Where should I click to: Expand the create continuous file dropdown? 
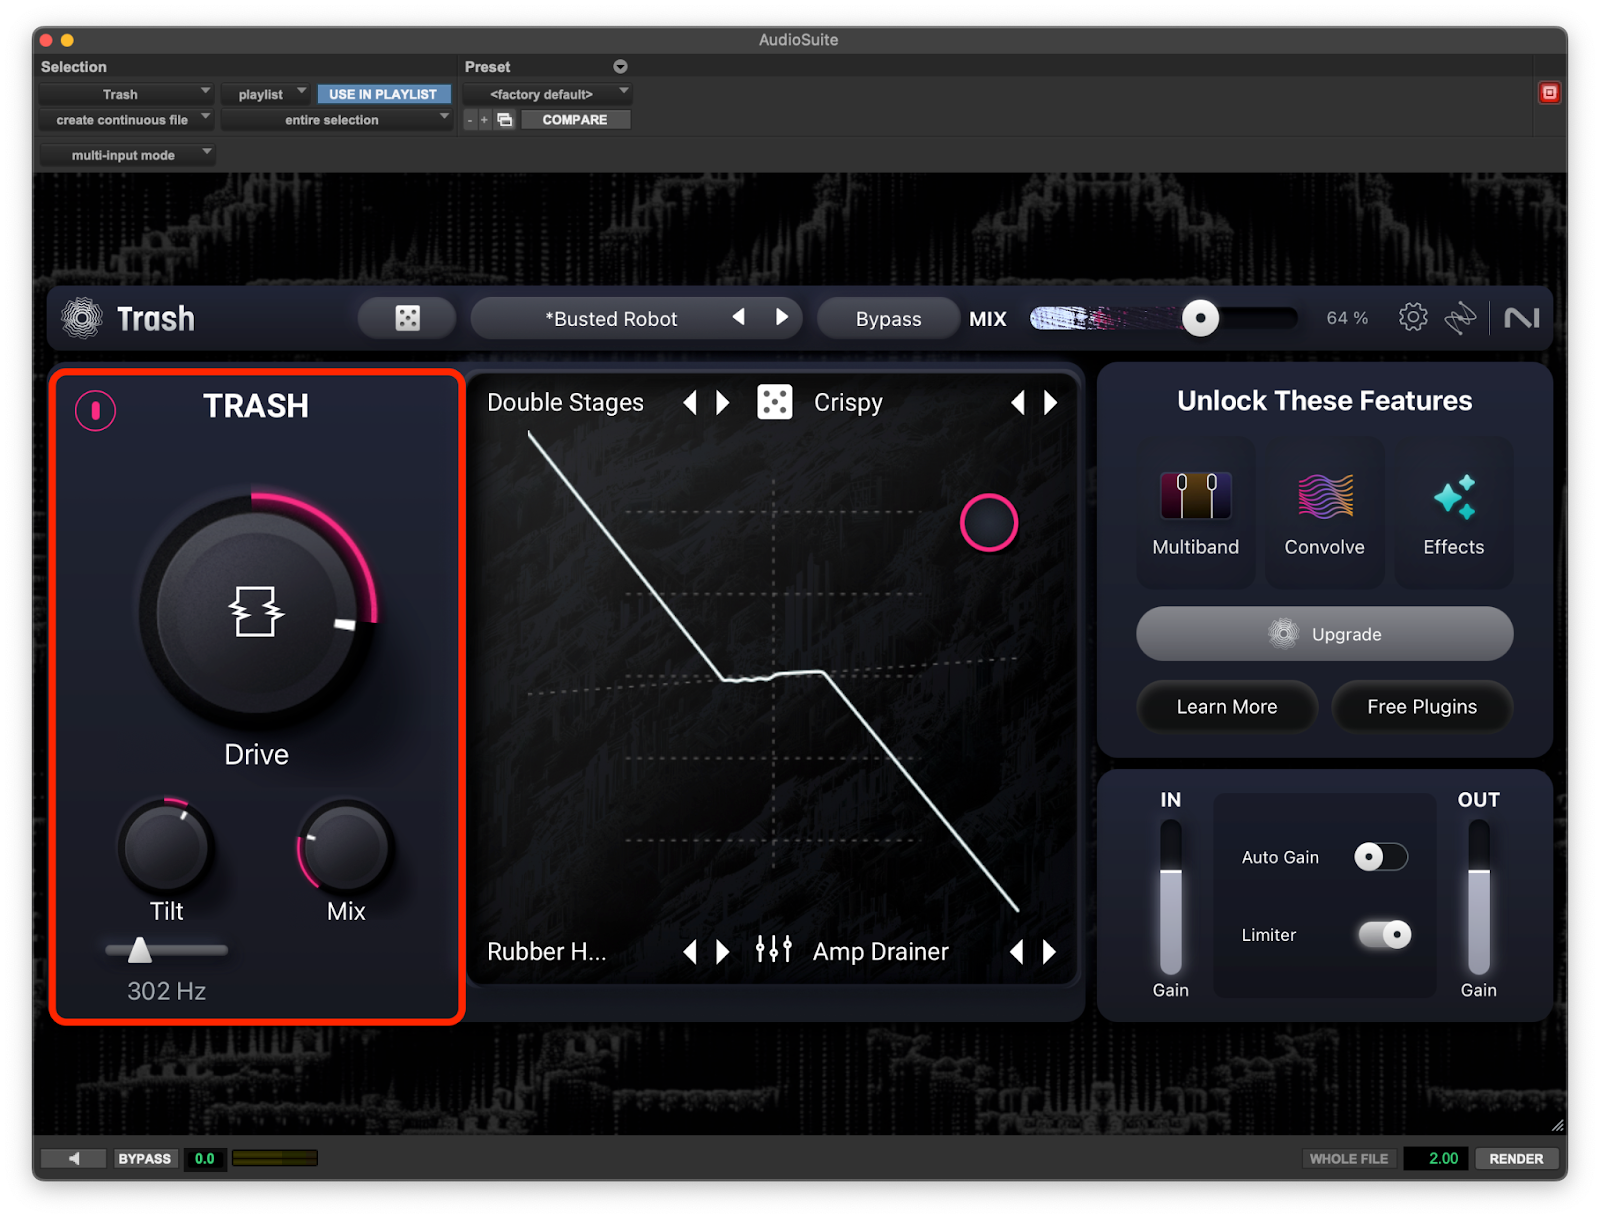tap(126, 120)
